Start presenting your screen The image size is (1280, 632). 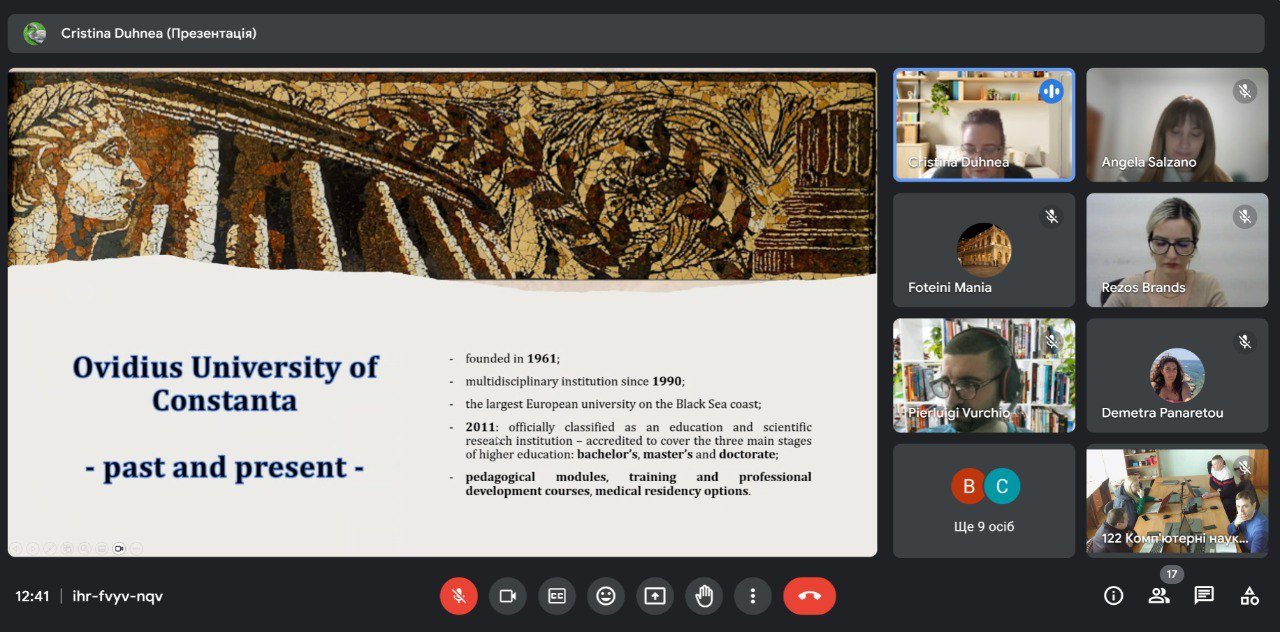(x=655, y=596)
